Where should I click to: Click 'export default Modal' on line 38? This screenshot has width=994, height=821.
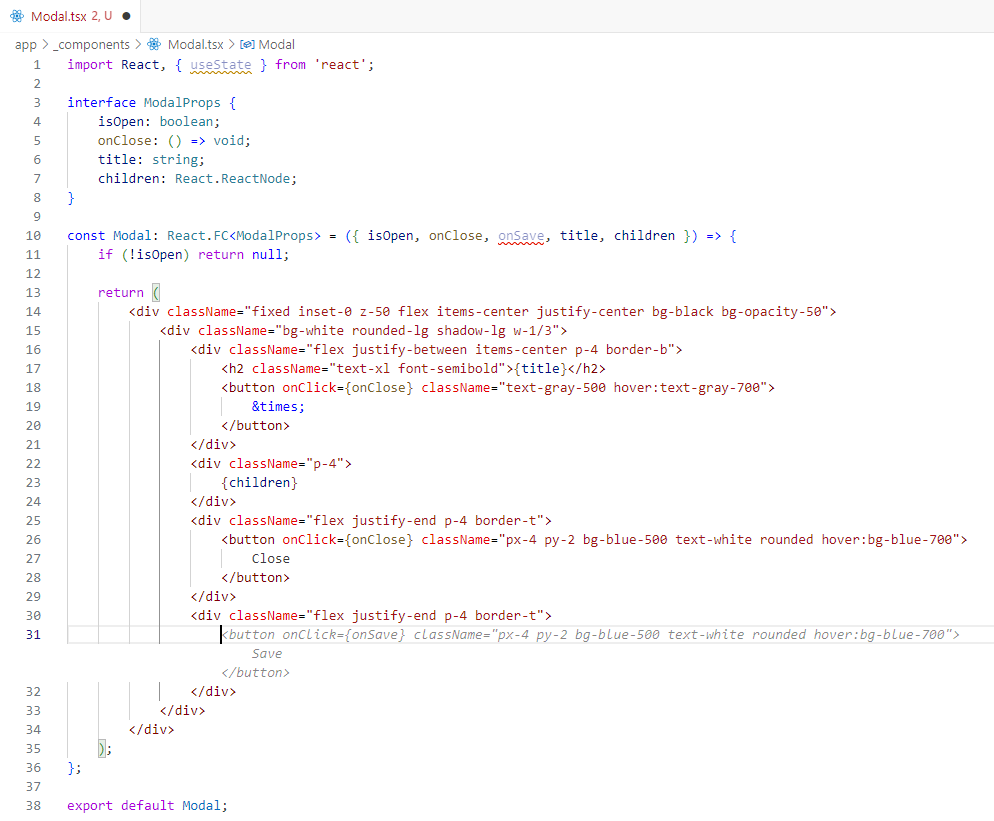point(147,805)
